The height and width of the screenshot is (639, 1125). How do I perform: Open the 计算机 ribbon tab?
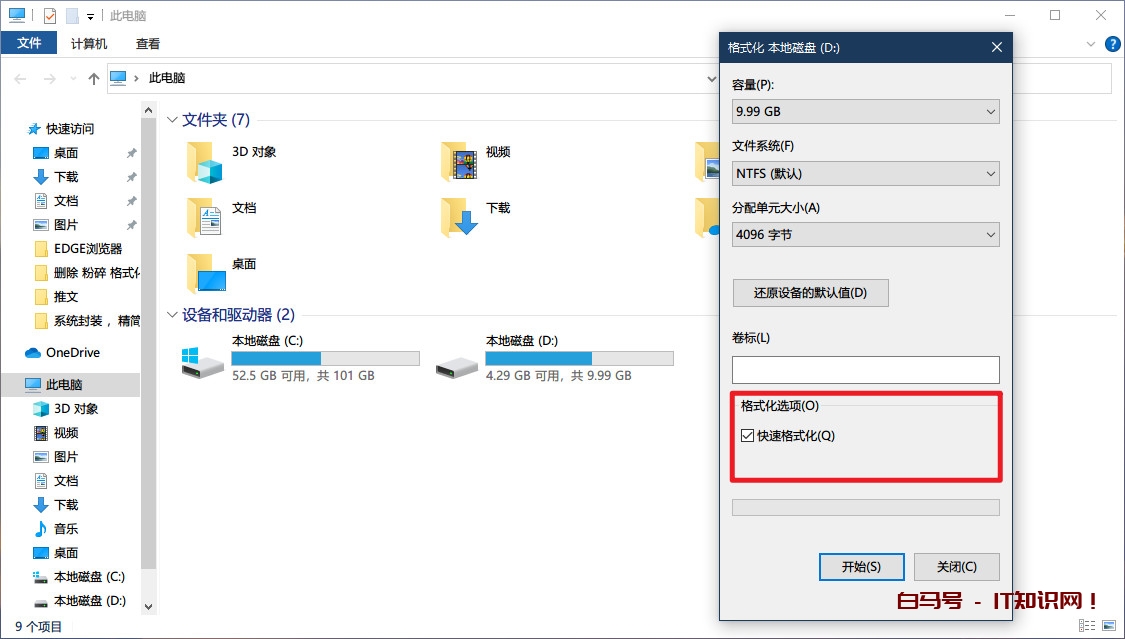click(89, 44)
